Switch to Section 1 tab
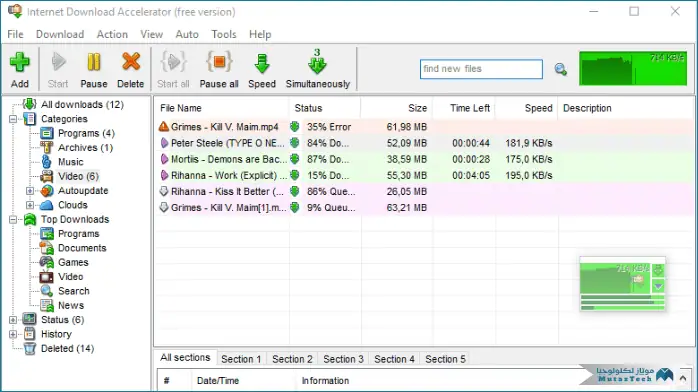The width and height of the screenshot is (698, 392). tap(241, 359)
